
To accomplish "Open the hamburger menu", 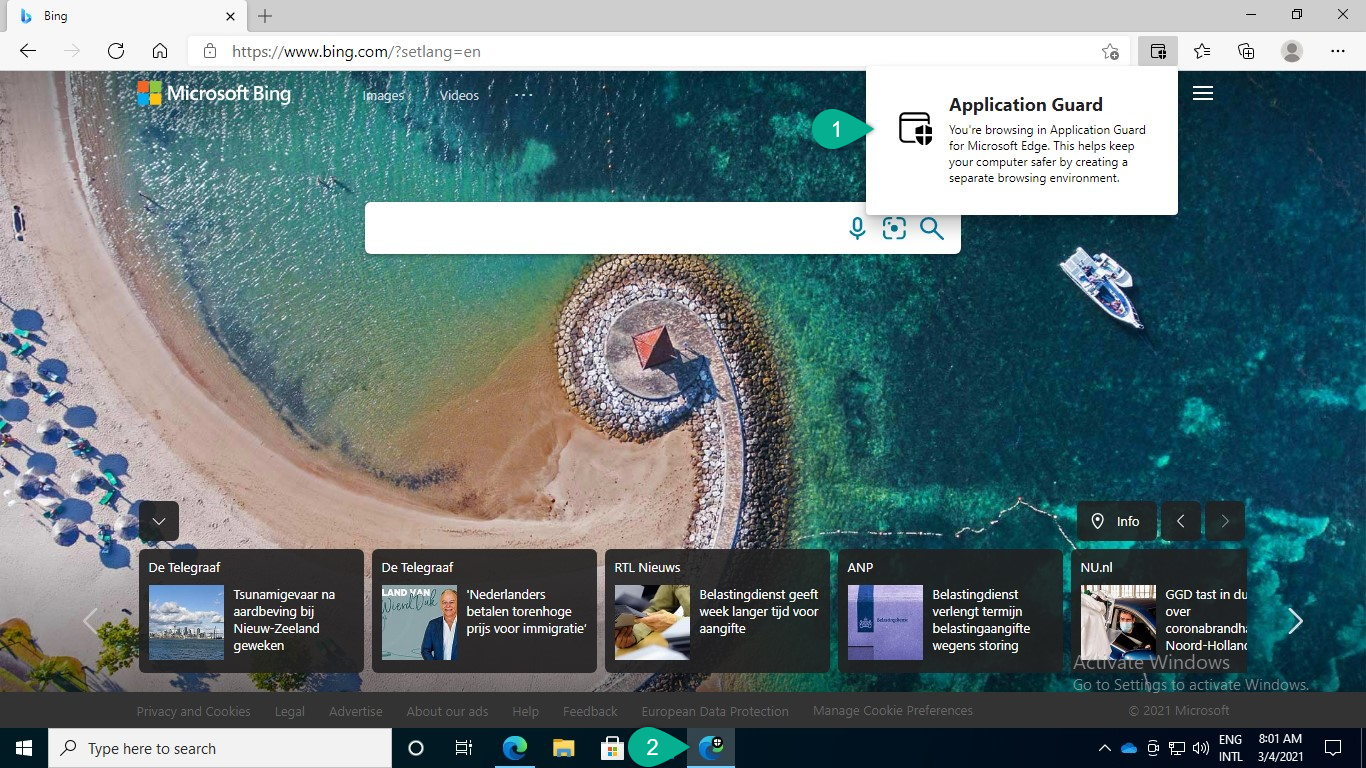I will pos(1202,93).
